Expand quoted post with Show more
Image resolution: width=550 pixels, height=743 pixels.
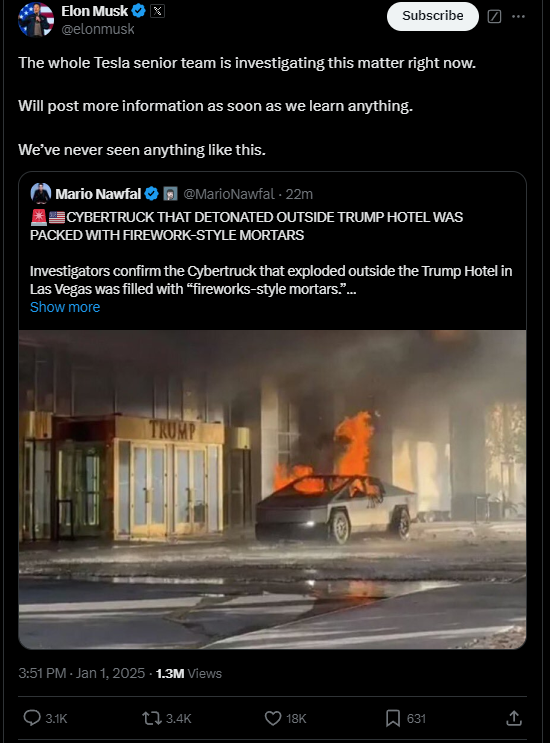click(65, 307)
